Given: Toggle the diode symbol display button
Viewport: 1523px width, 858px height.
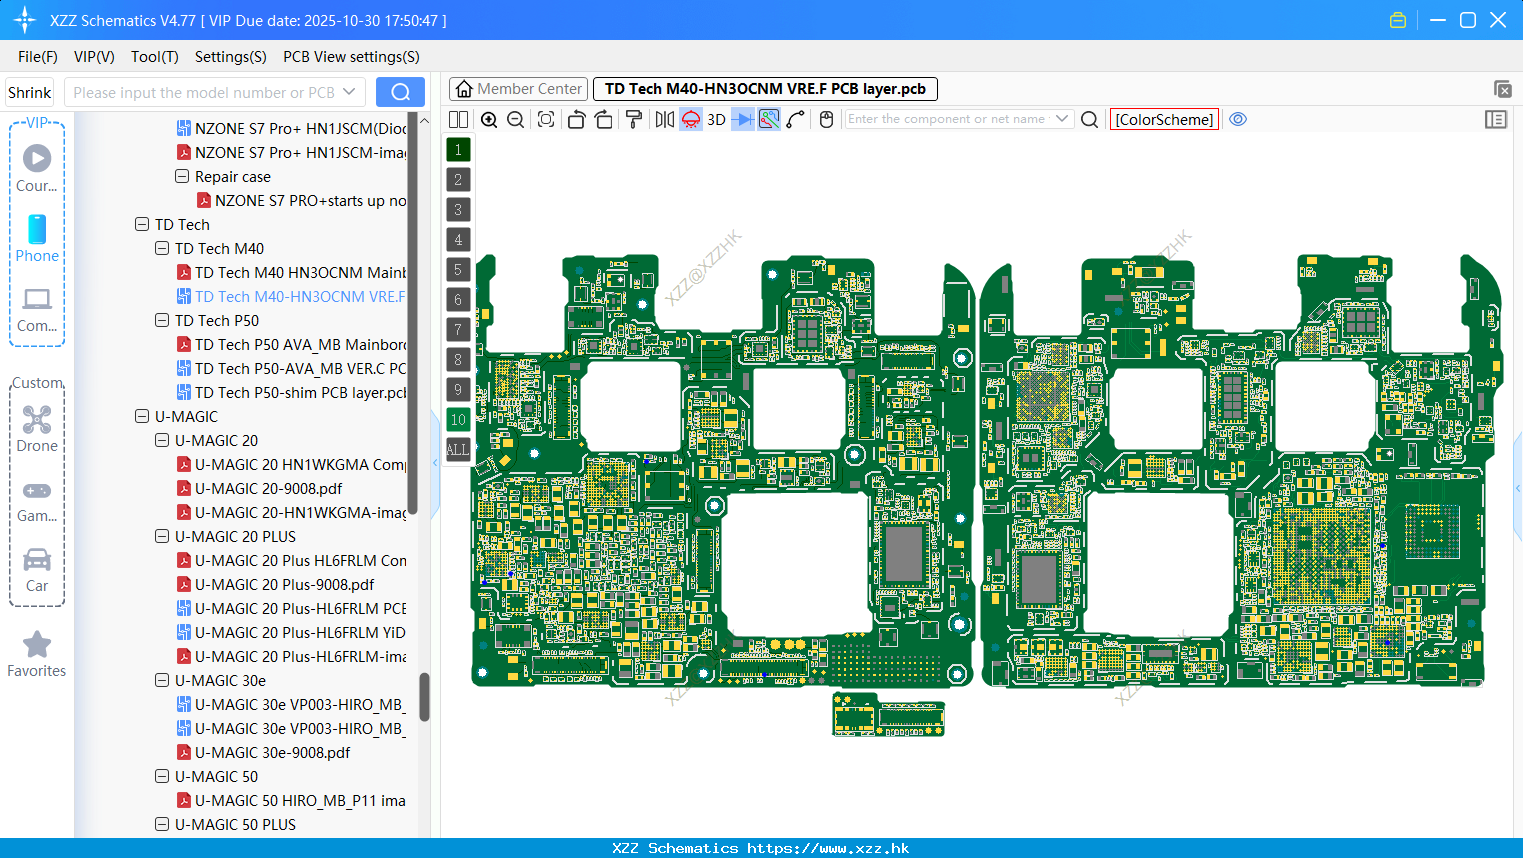Looking at the screenshot, I should [742, 119].
